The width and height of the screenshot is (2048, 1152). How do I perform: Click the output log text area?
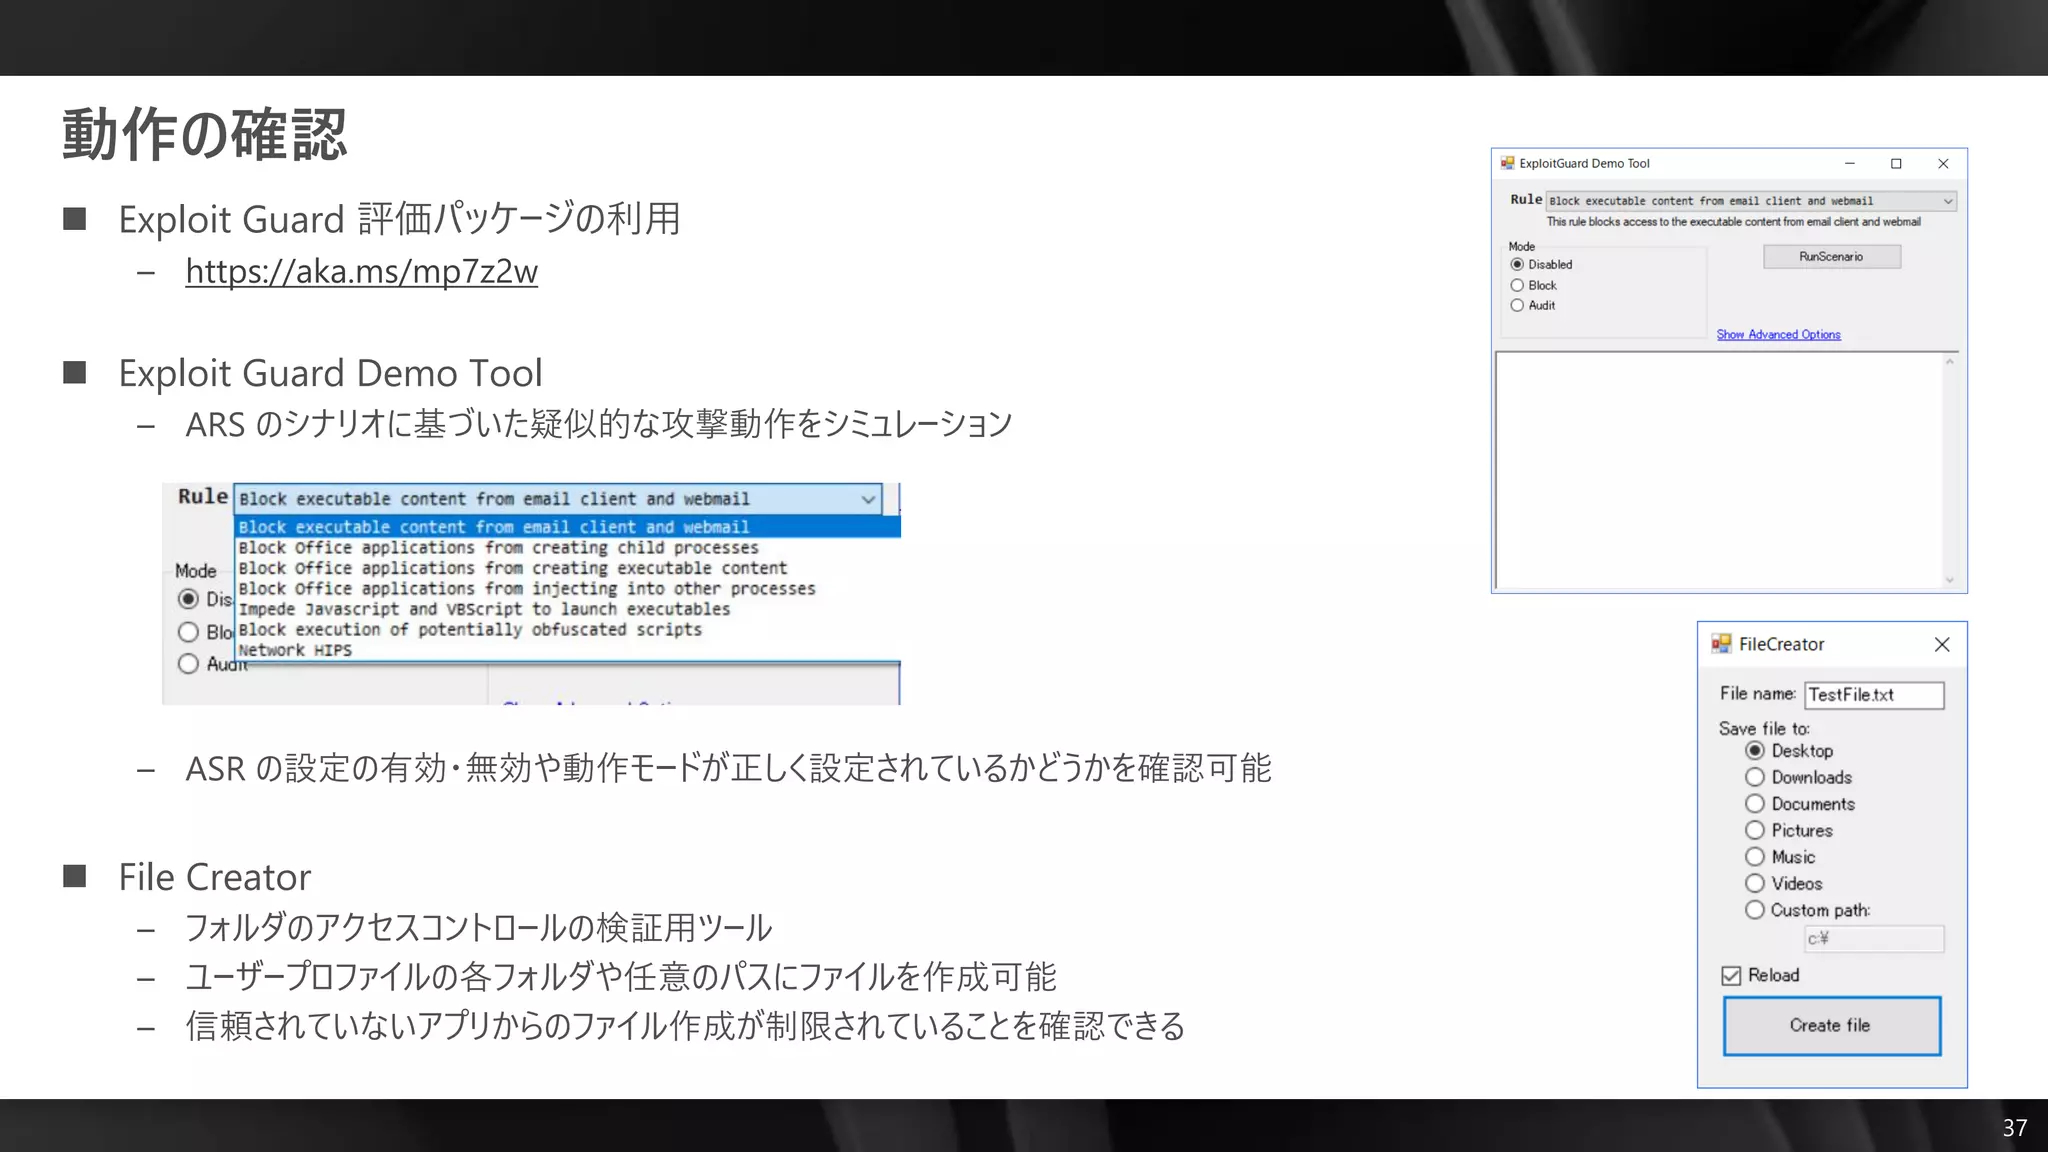tap(1719, 470)
